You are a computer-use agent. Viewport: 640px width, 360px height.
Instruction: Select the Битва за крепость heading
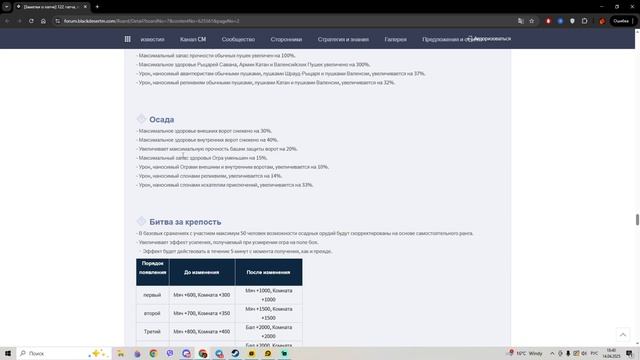185,222
